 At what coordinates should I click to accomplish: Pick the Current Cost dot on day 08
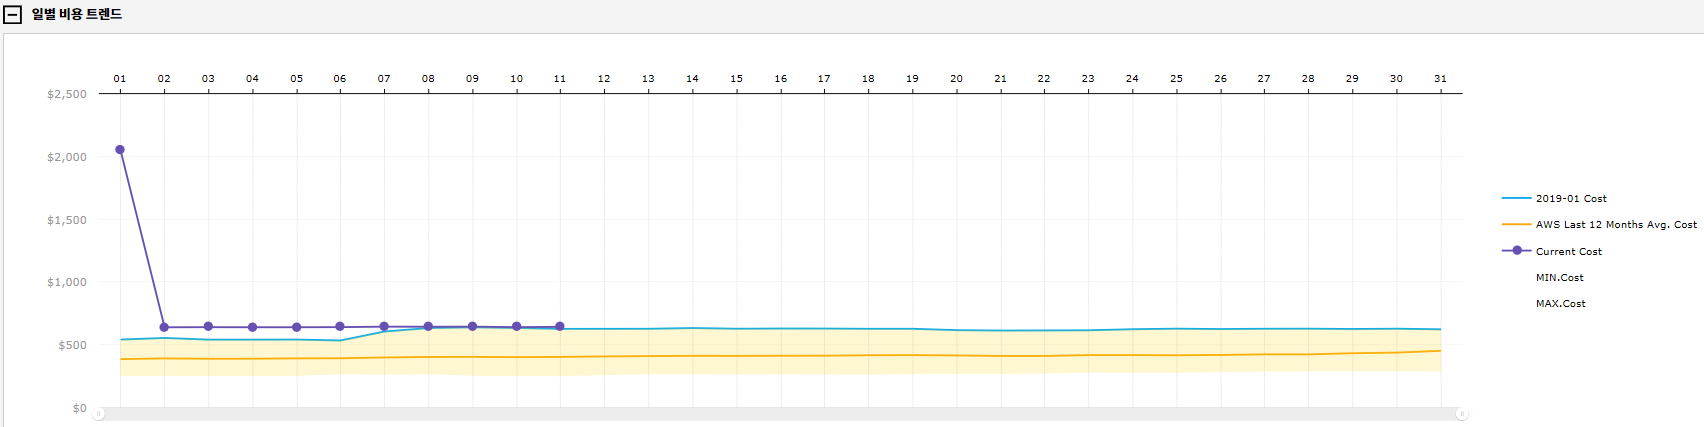(428, 327)
